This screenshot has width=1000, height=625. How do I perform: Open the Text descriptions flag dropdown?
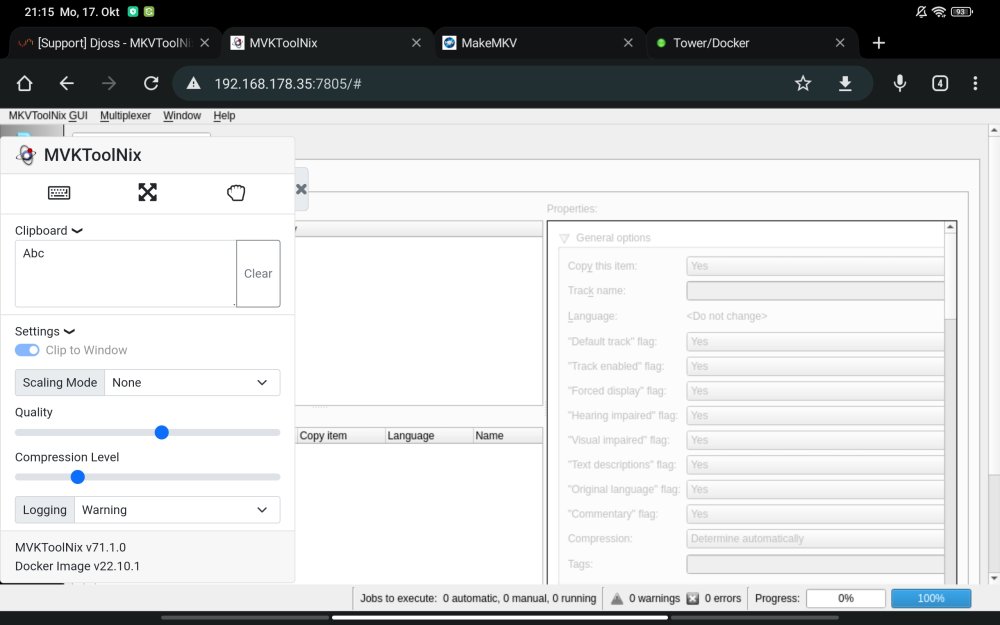[815, 465]
